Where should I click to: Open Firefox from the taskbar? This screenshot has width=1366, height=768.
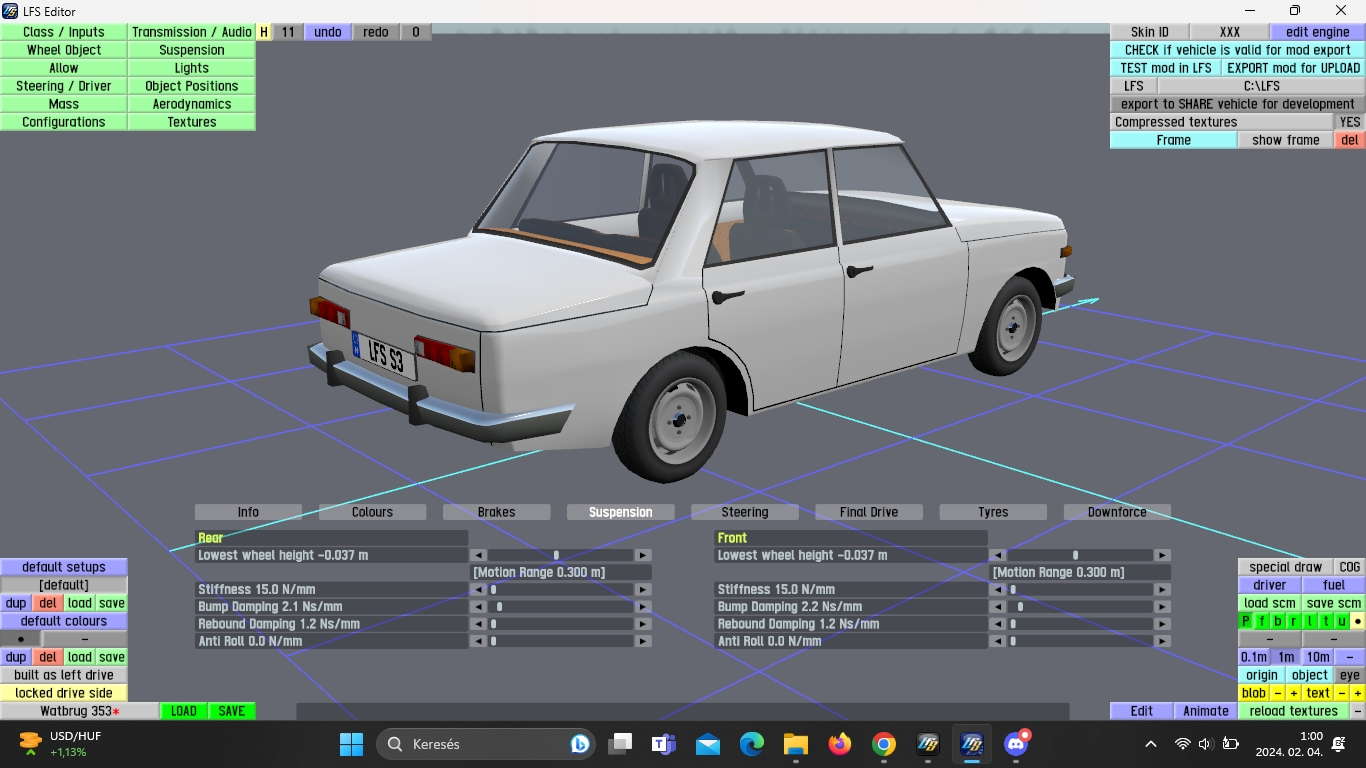pyautogui.click(x=839, y=744)
